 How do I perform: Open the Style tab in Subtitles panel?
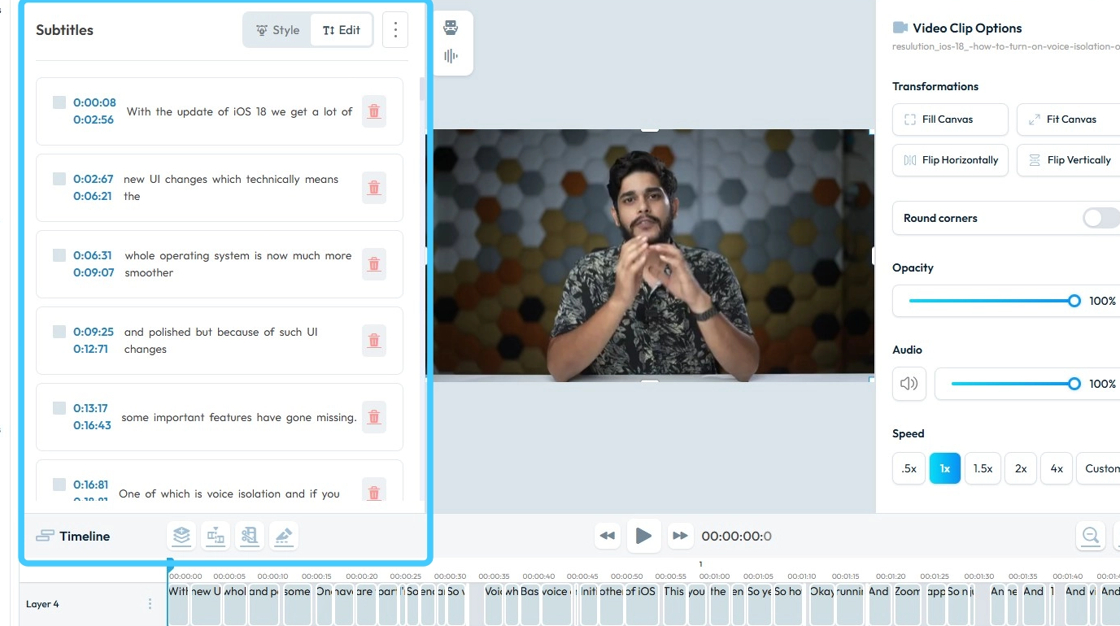tap(278, 30)
